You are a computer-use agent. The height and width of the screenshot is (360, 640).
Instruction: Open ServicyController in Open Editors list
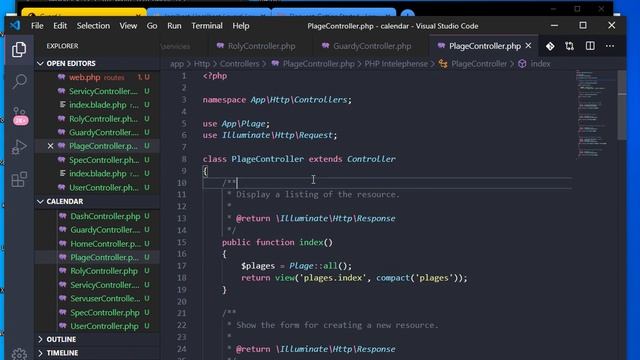(98, 91)
